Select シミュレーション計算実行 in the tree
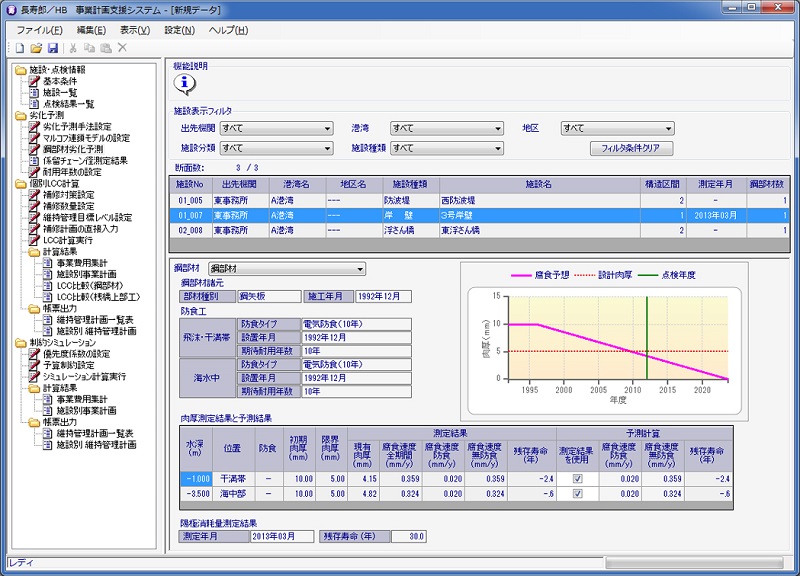This screenshot has height=576, width=800. click(x=83, y=376)
